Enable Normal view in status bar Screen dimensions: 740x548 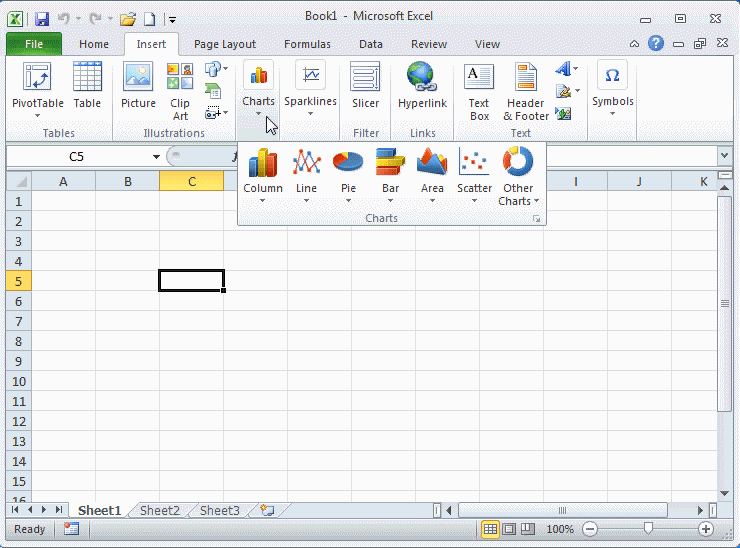(491, 529)
